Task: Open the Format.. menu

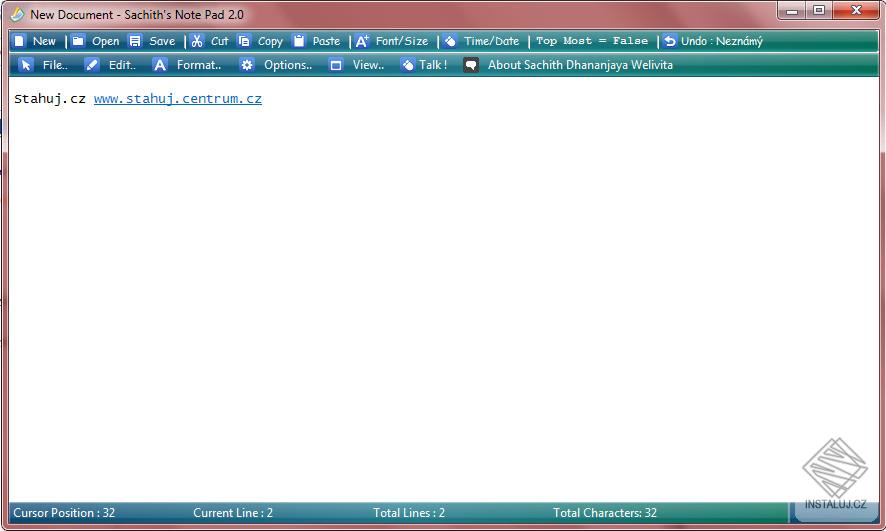Action: tap(199, 65)
